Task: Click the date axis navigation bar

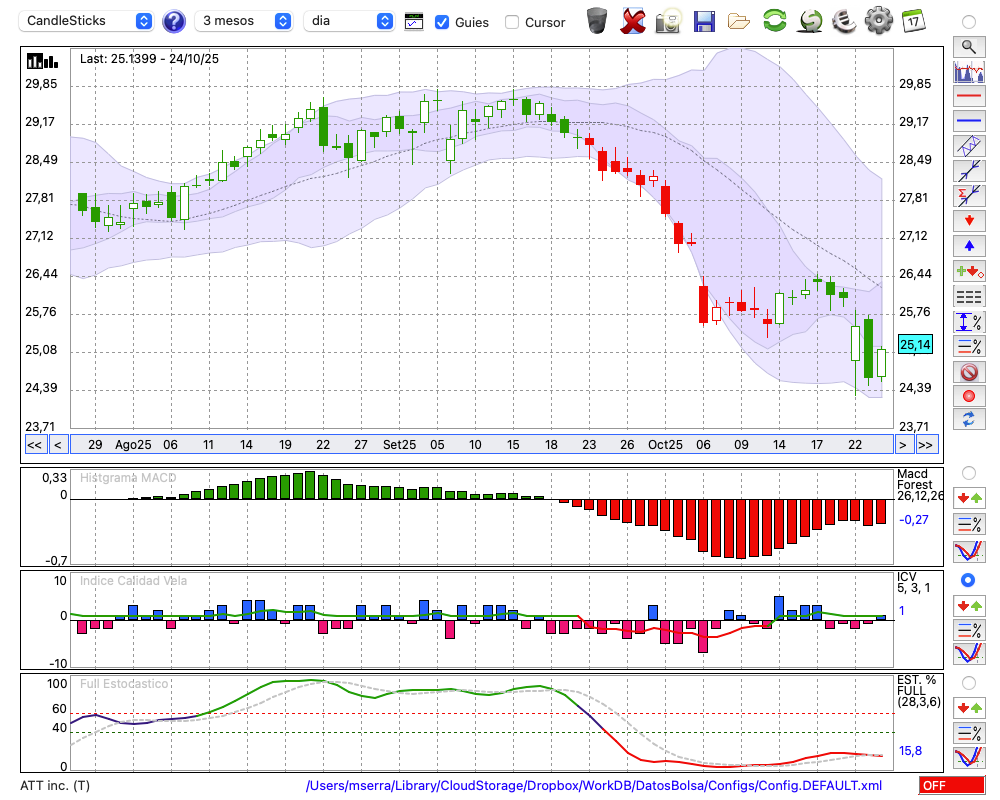Action: tap(482, 445)
